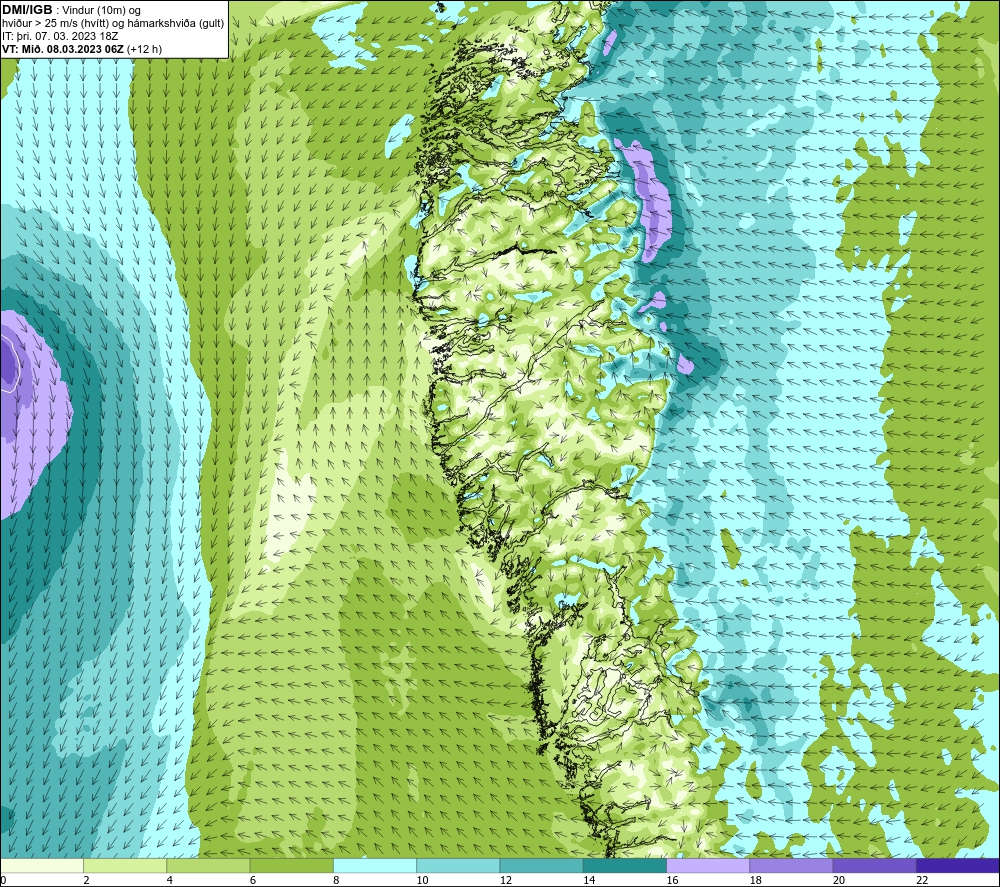Click the dark indigo legend swatch above 22

(x=958, y=865)
